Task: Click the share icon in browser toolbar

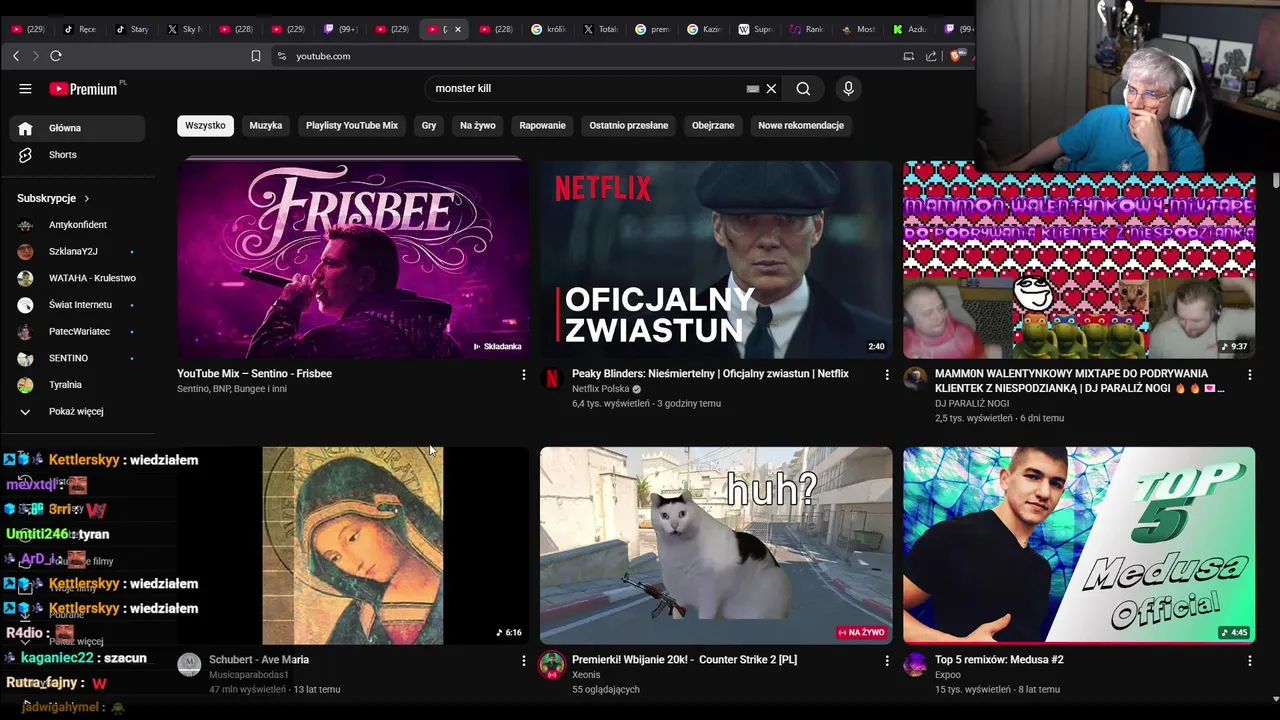Action: (x=931, y=56)
